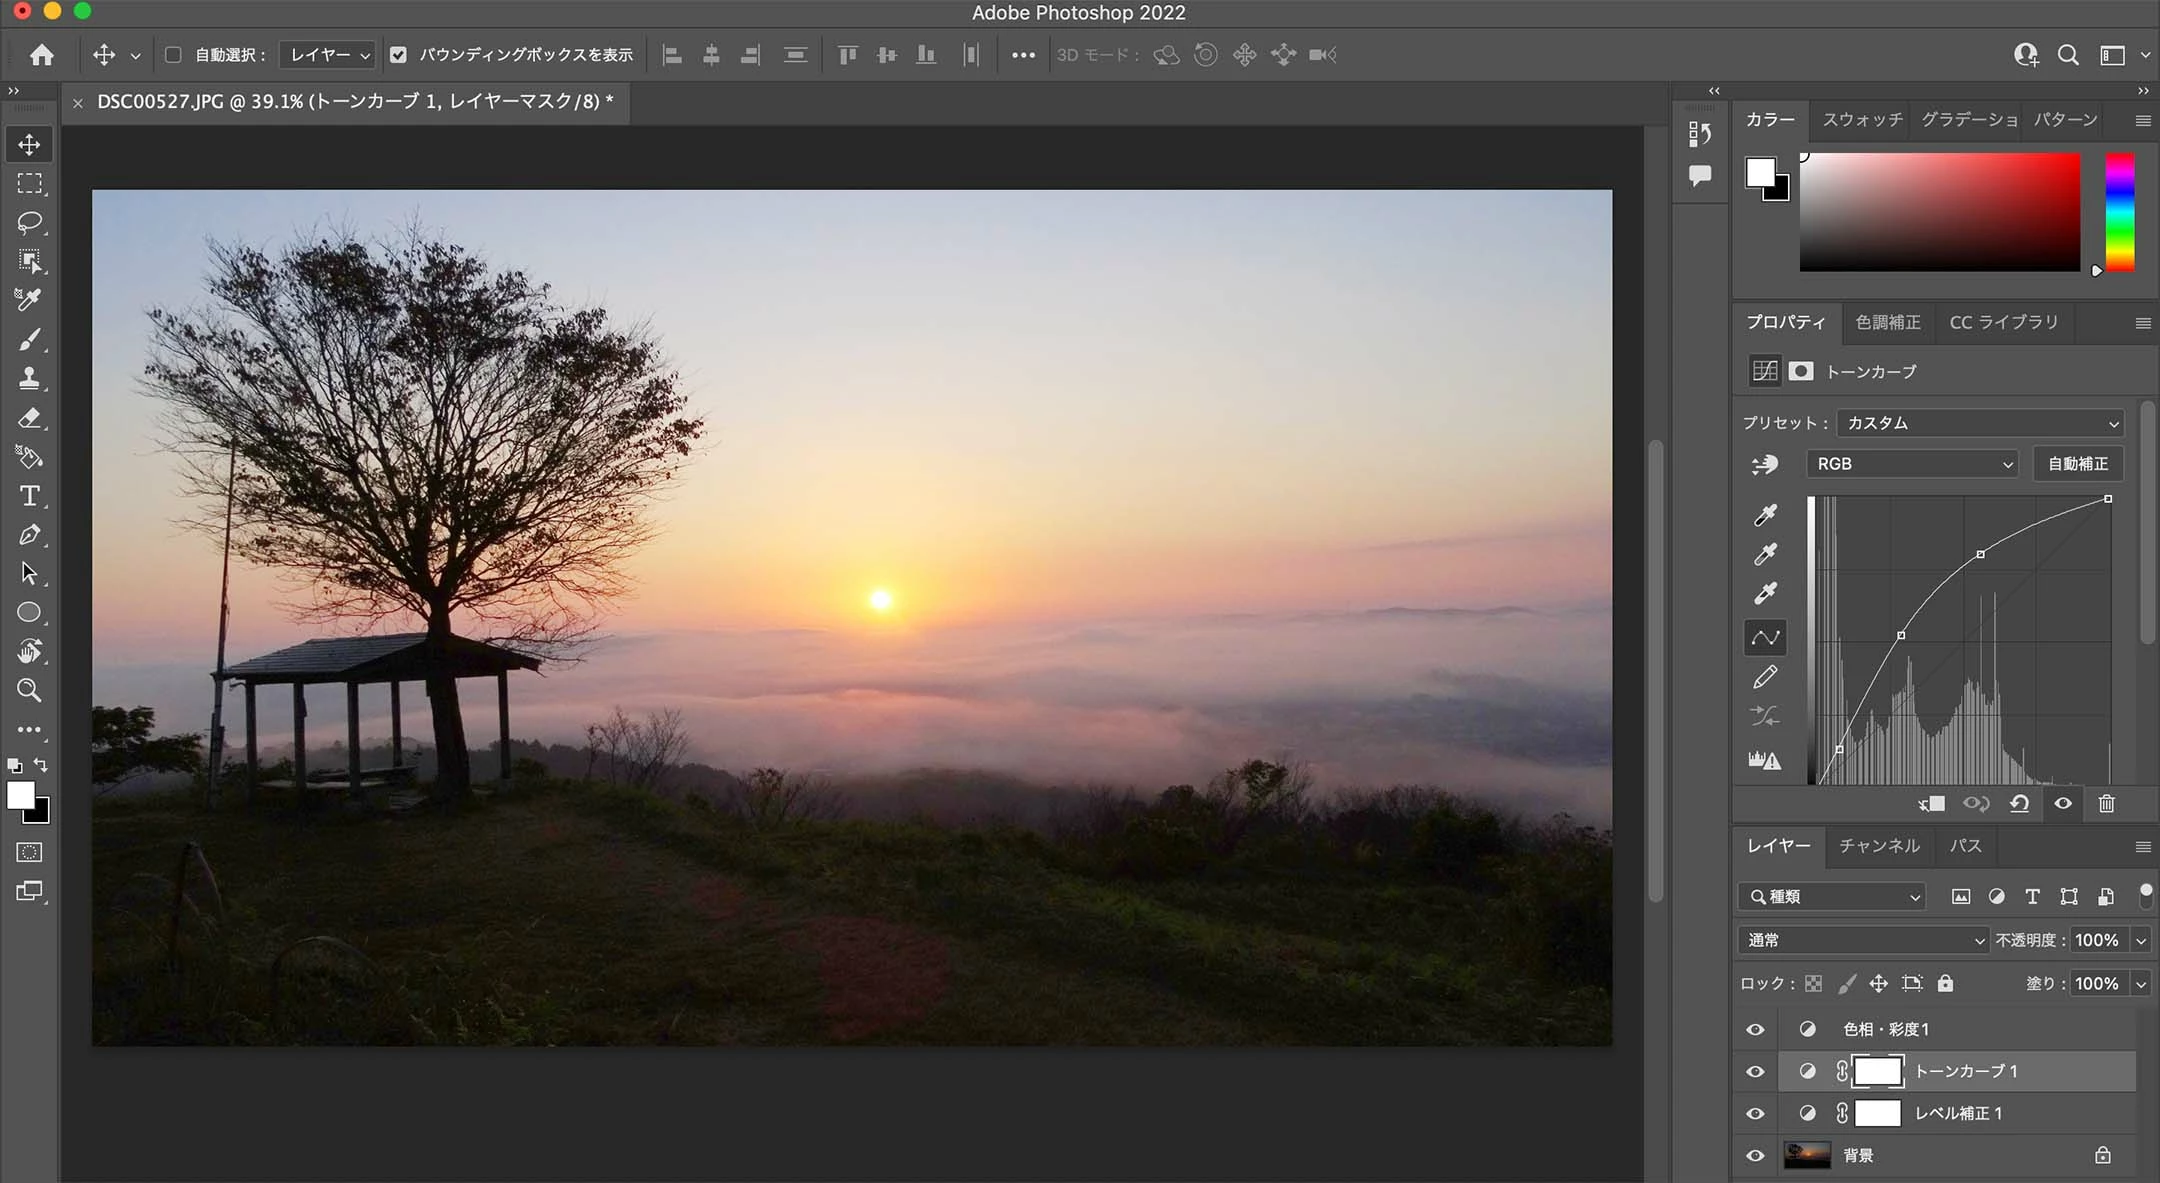Select the Horizontal Type tool
The width and height of the screenshot is (2160, 1183).
click(x=29, y=496)
